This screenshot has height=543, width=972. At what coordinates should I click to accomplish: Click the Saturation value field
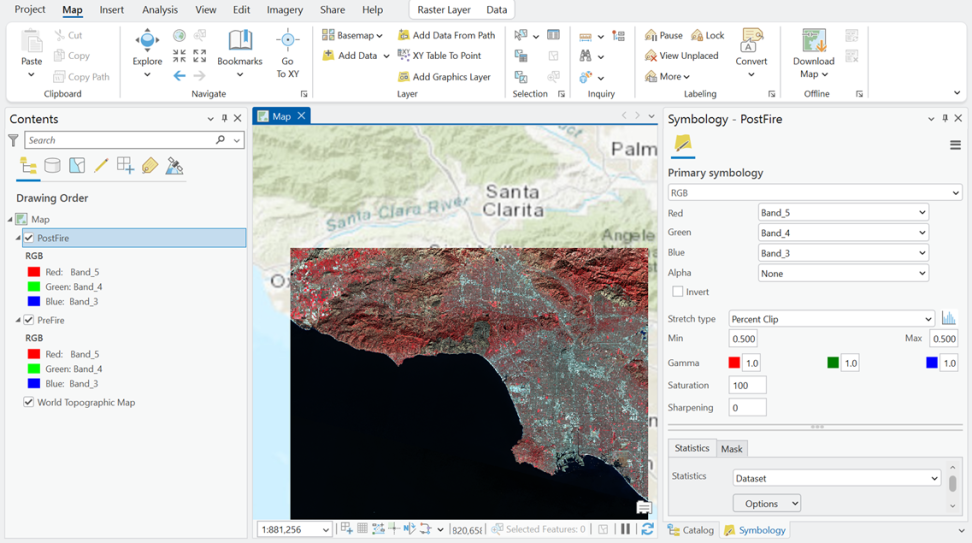[747, 385]
